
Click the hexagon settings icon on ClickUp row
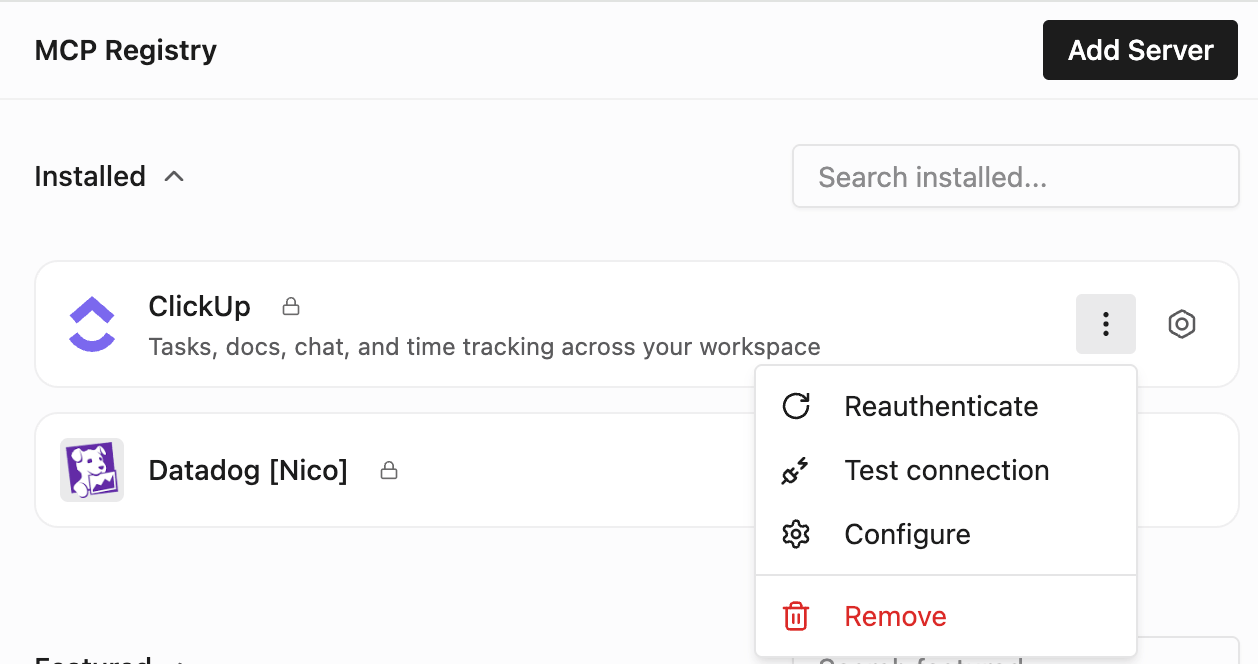[x=1182, y=324]
